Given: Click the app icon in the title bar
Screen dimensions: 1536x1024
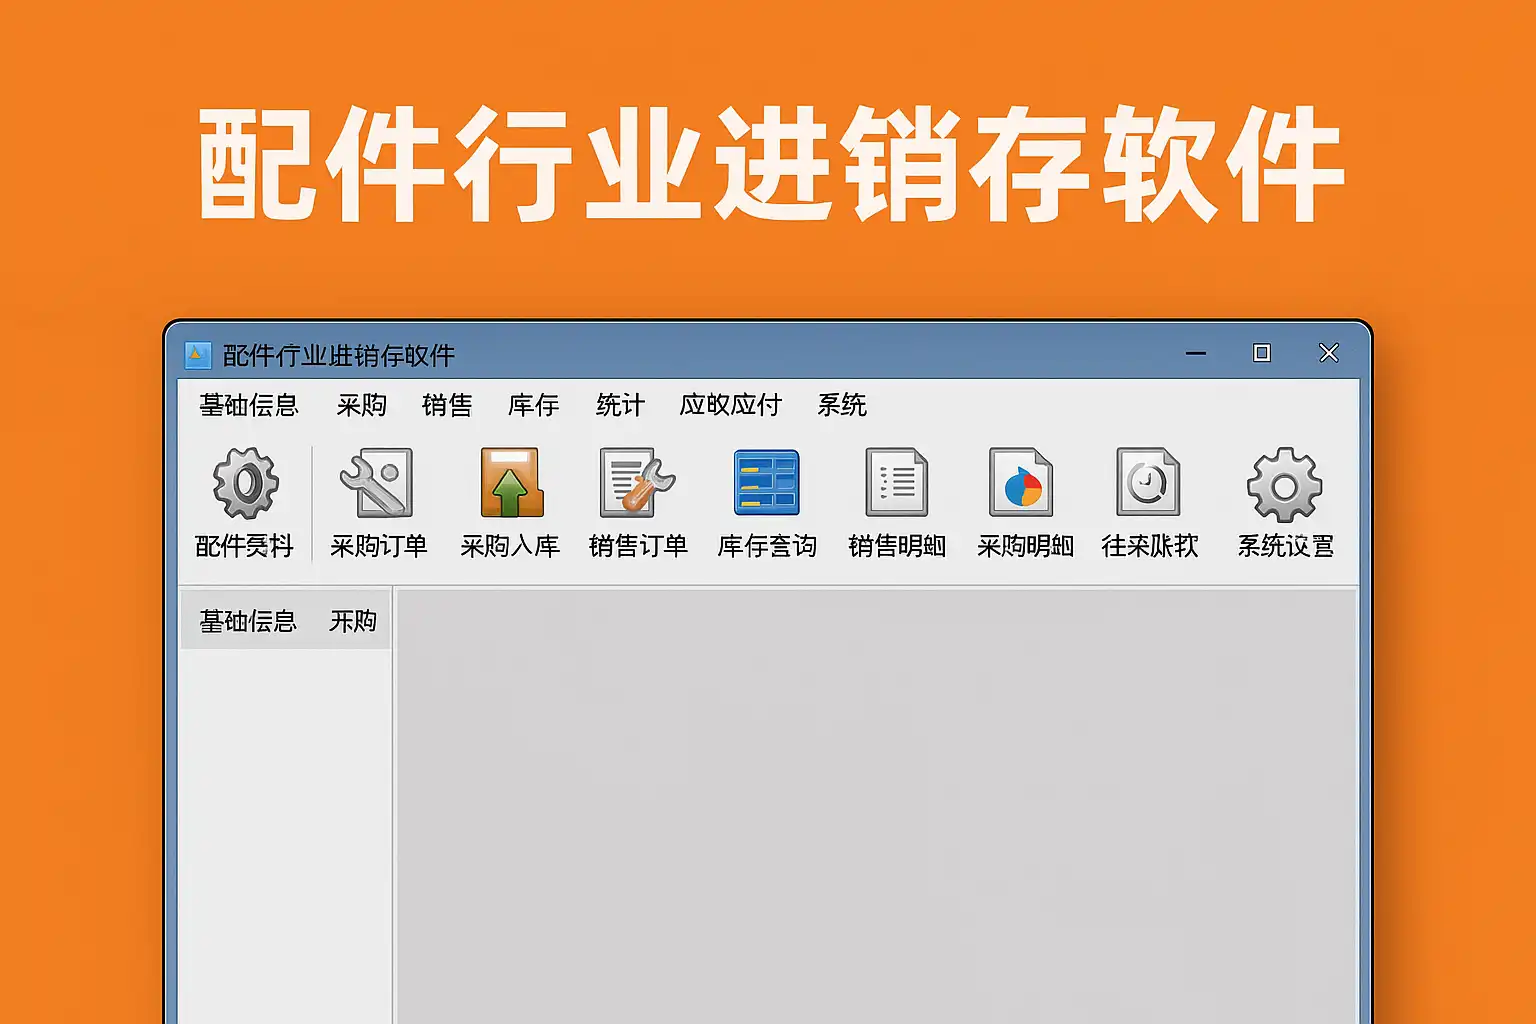Looking at the screenshot, I should tap(198, 355).
